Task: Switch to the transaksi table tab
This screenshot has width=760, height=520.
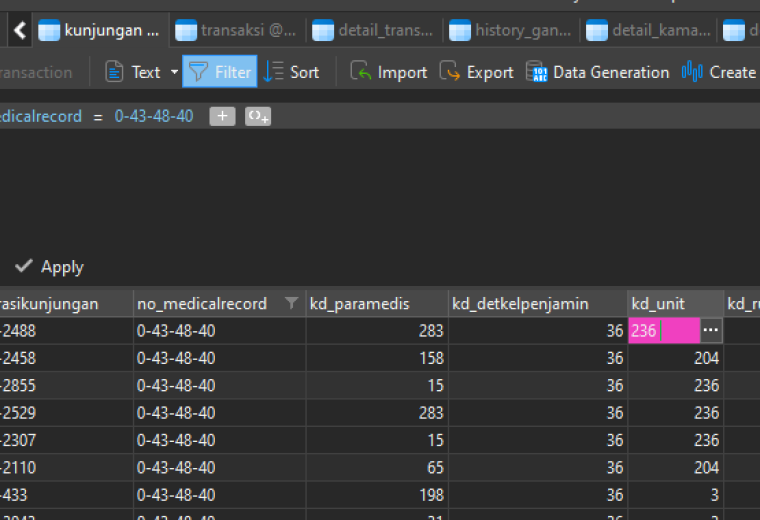Action: (236, 30)
